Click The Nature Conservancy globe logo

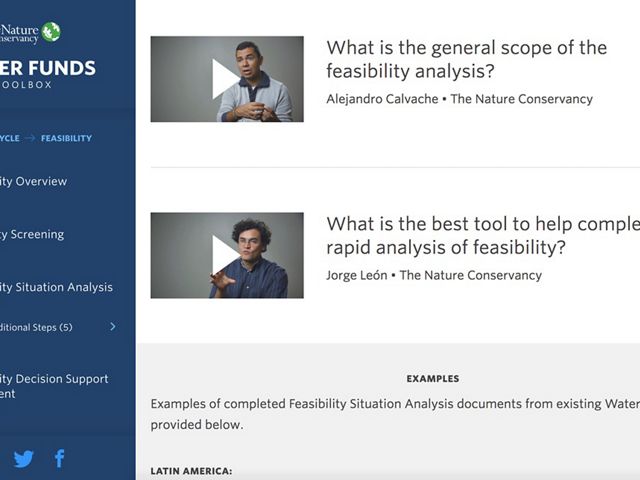pos(50,32)
